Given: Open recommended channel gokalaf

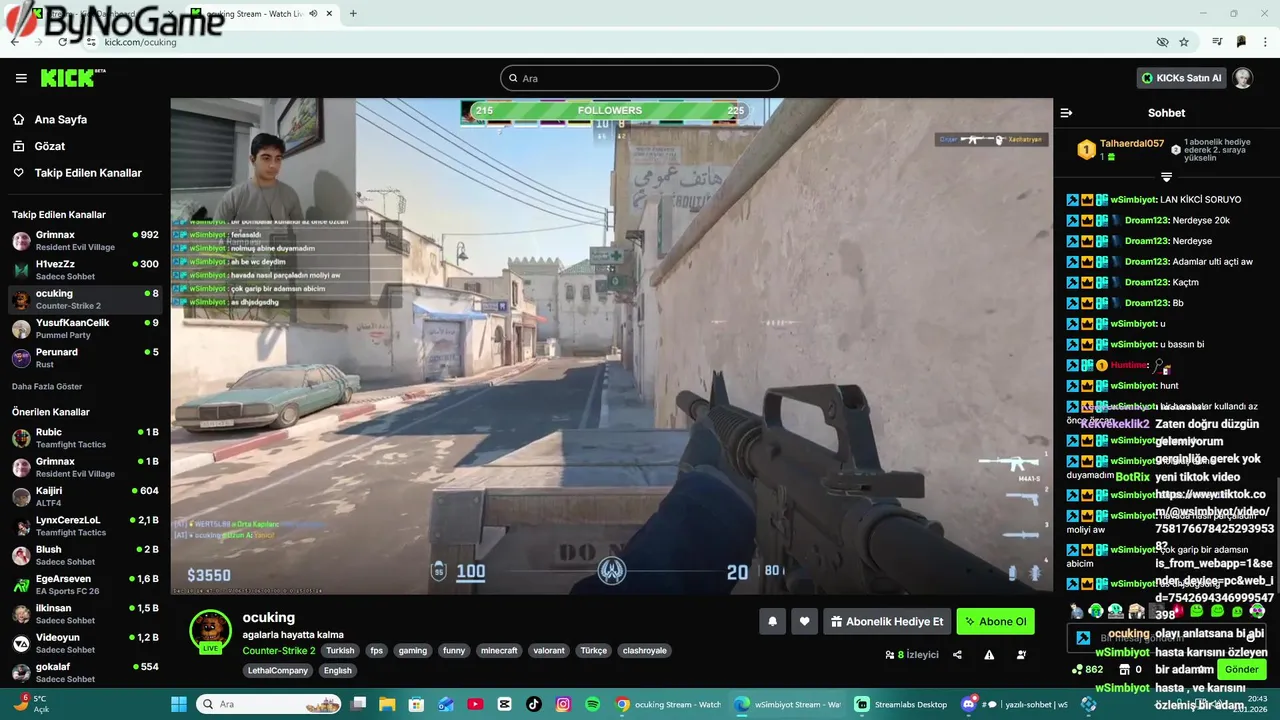Looking at the screenshot, I should click(85, 672).
